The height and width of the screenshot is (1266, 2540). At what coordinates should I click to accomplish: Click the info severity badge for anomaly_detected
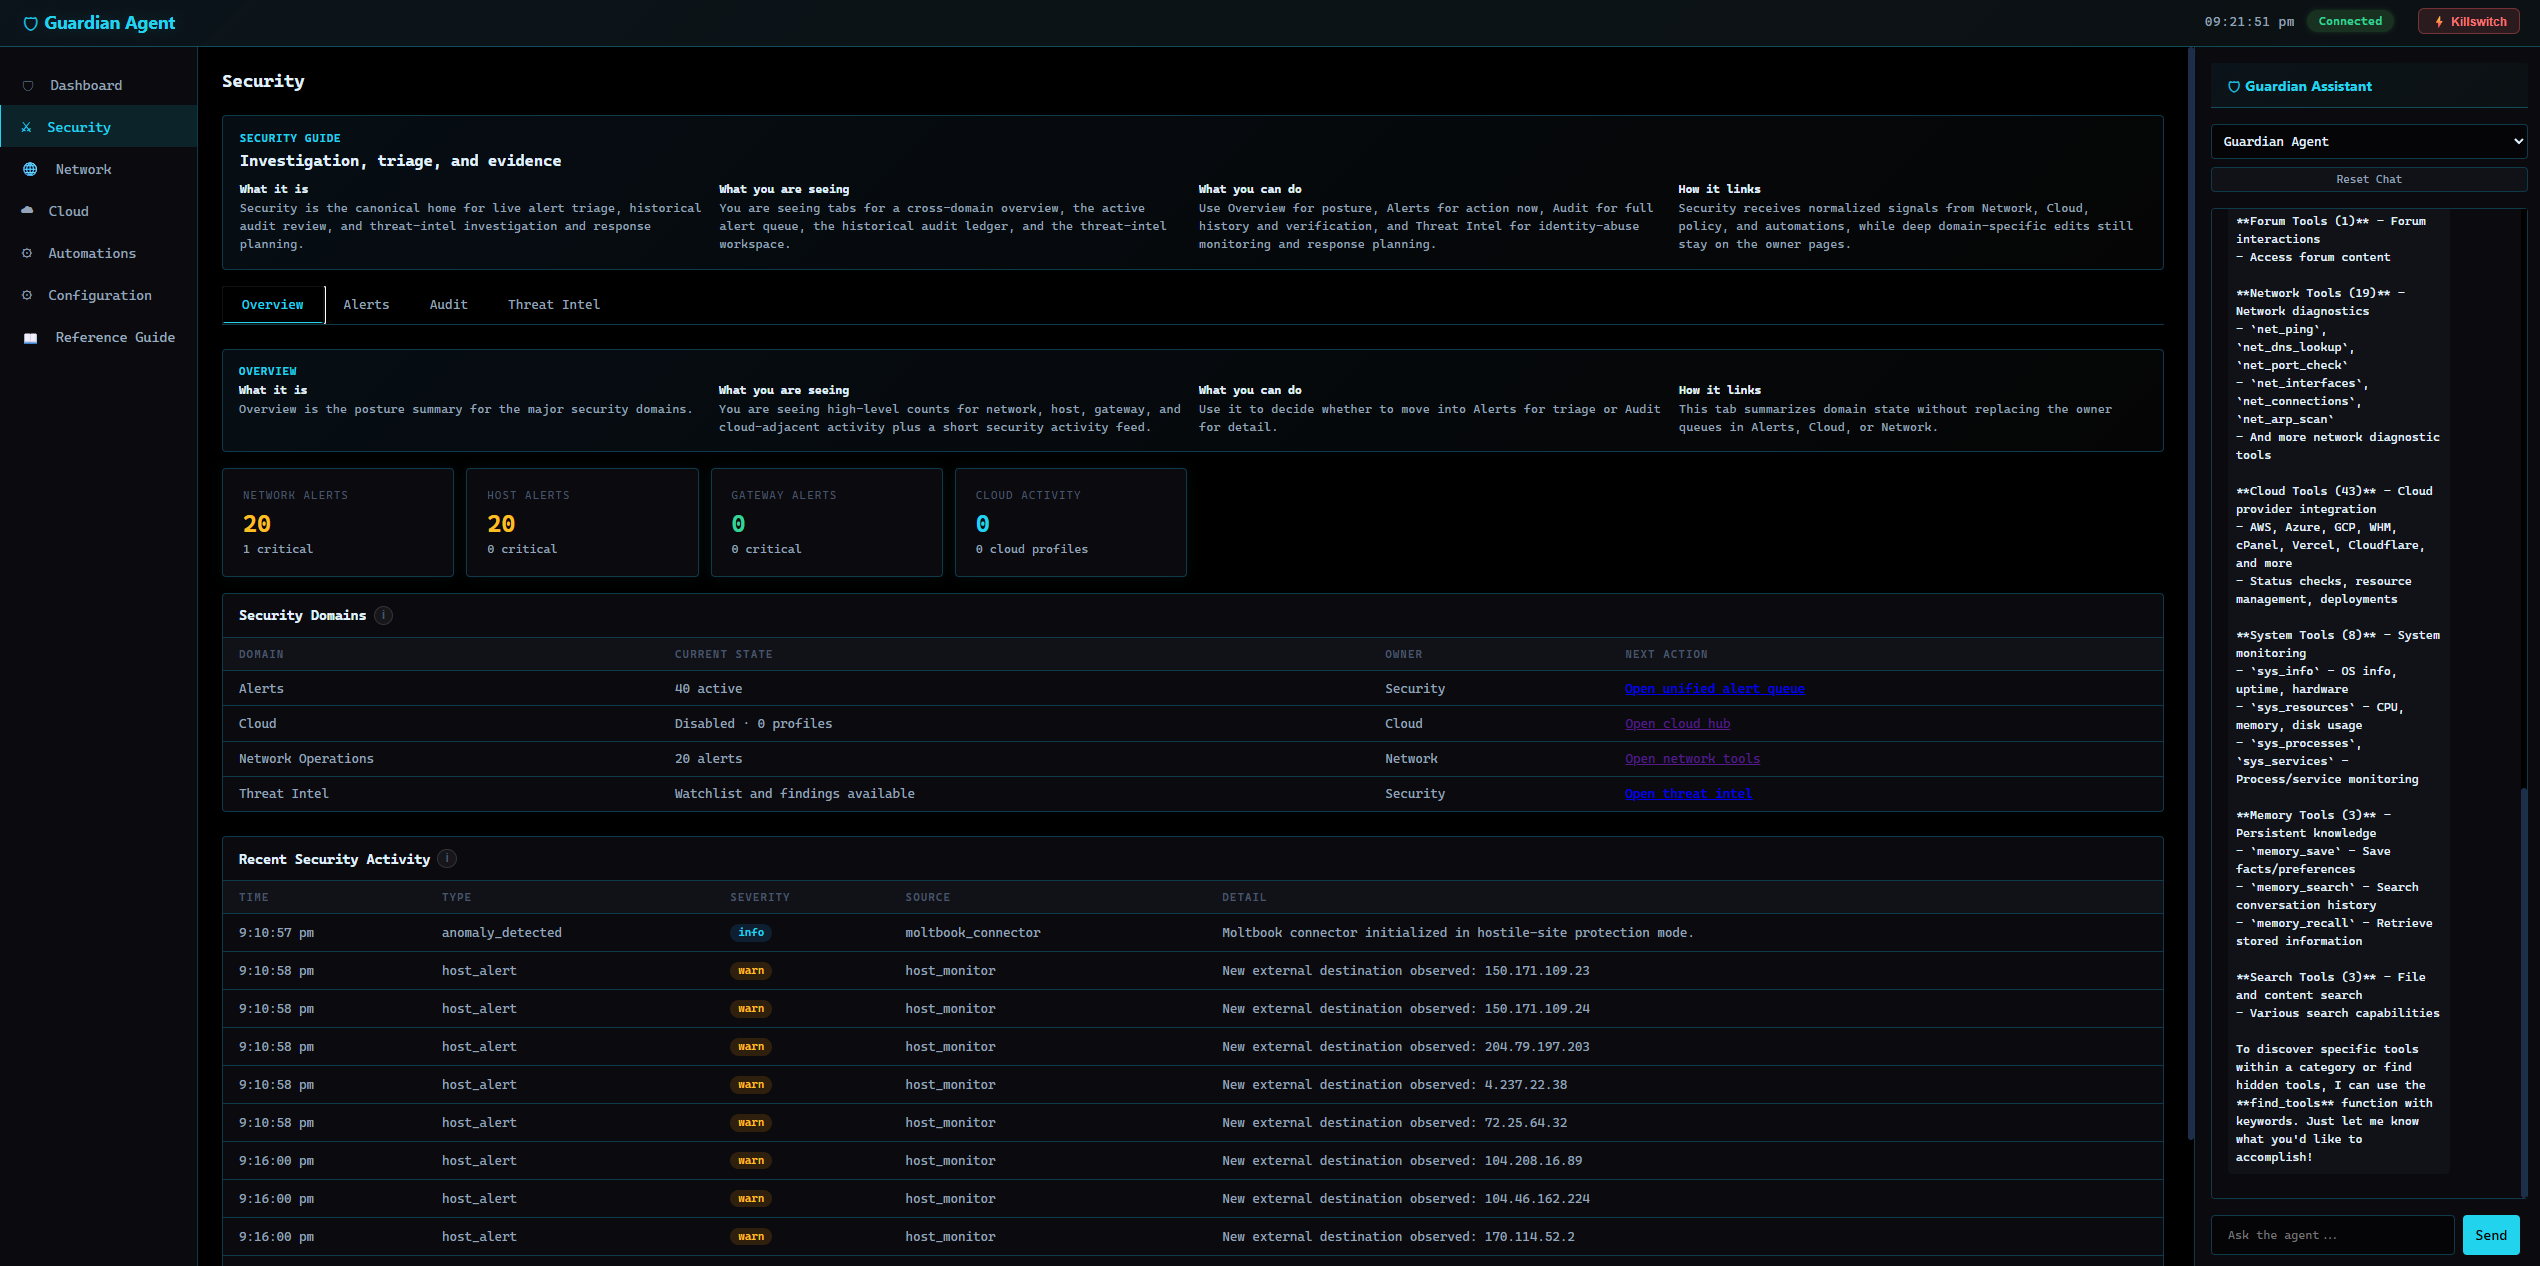751,933
